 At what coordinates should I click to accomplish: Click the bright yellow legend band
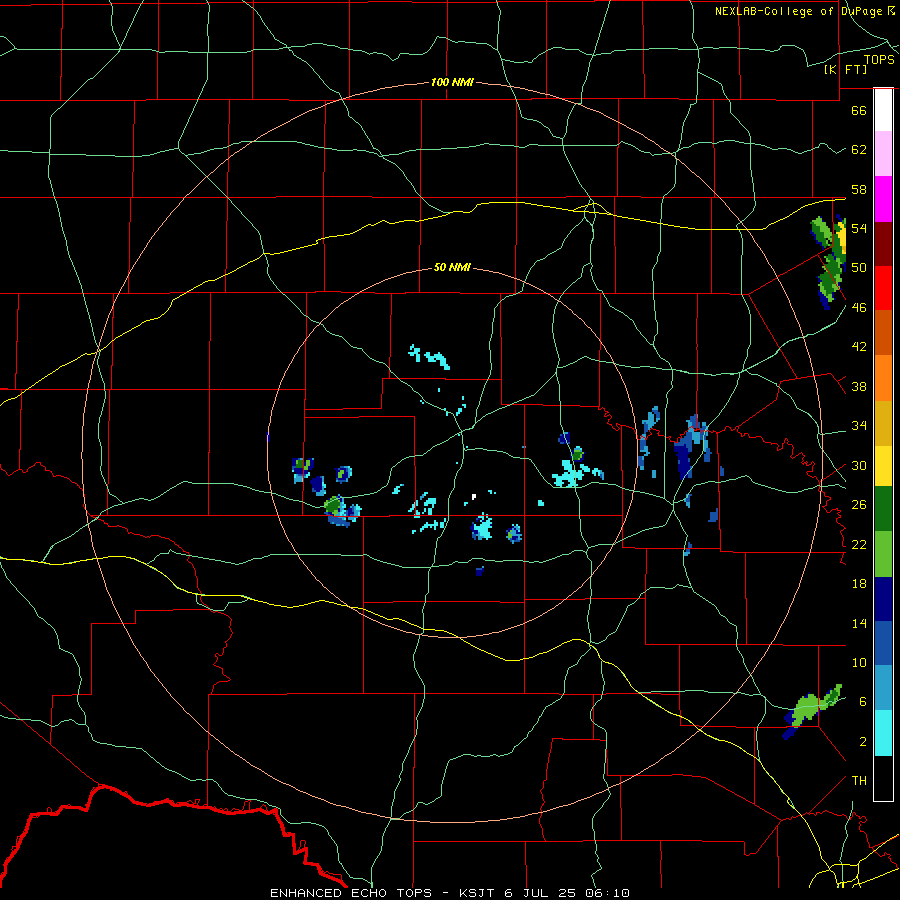click(883, 466)
